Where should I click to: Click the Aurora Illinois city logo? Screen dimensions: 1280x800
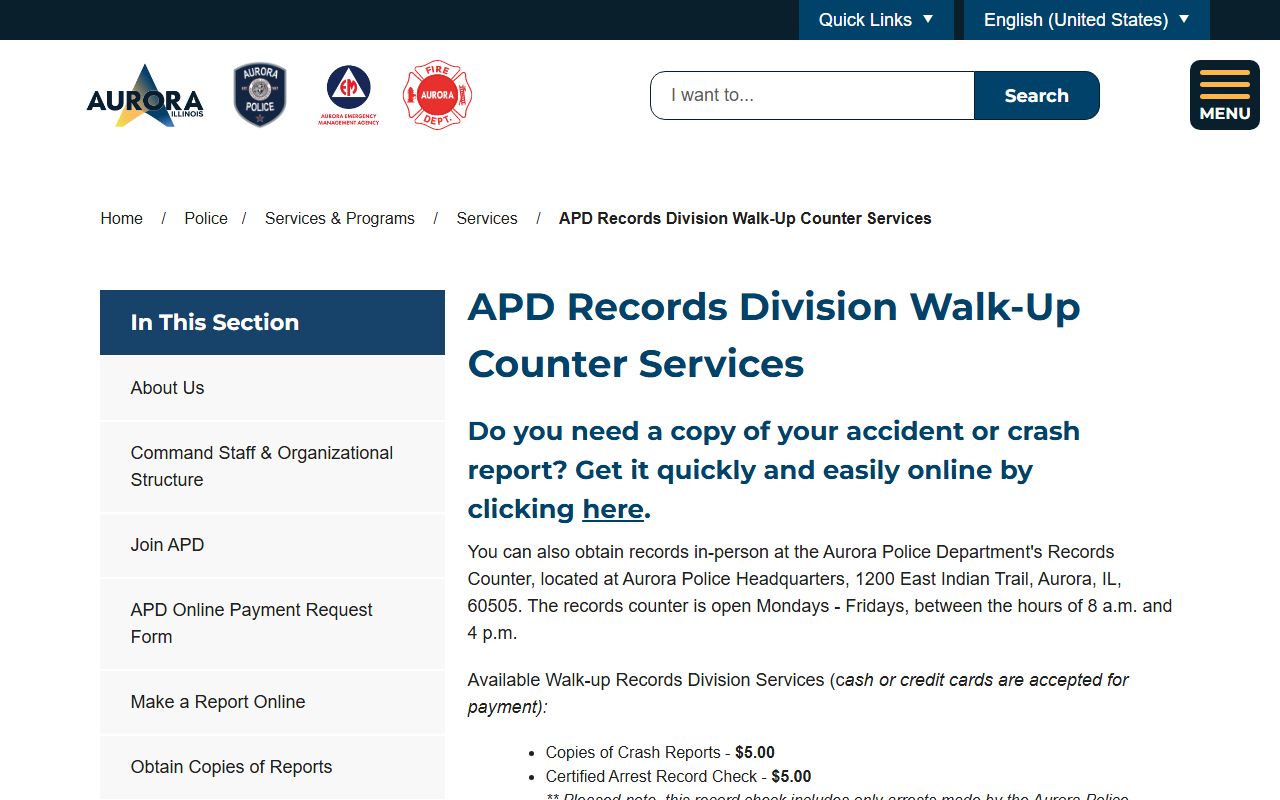point(145,95)
